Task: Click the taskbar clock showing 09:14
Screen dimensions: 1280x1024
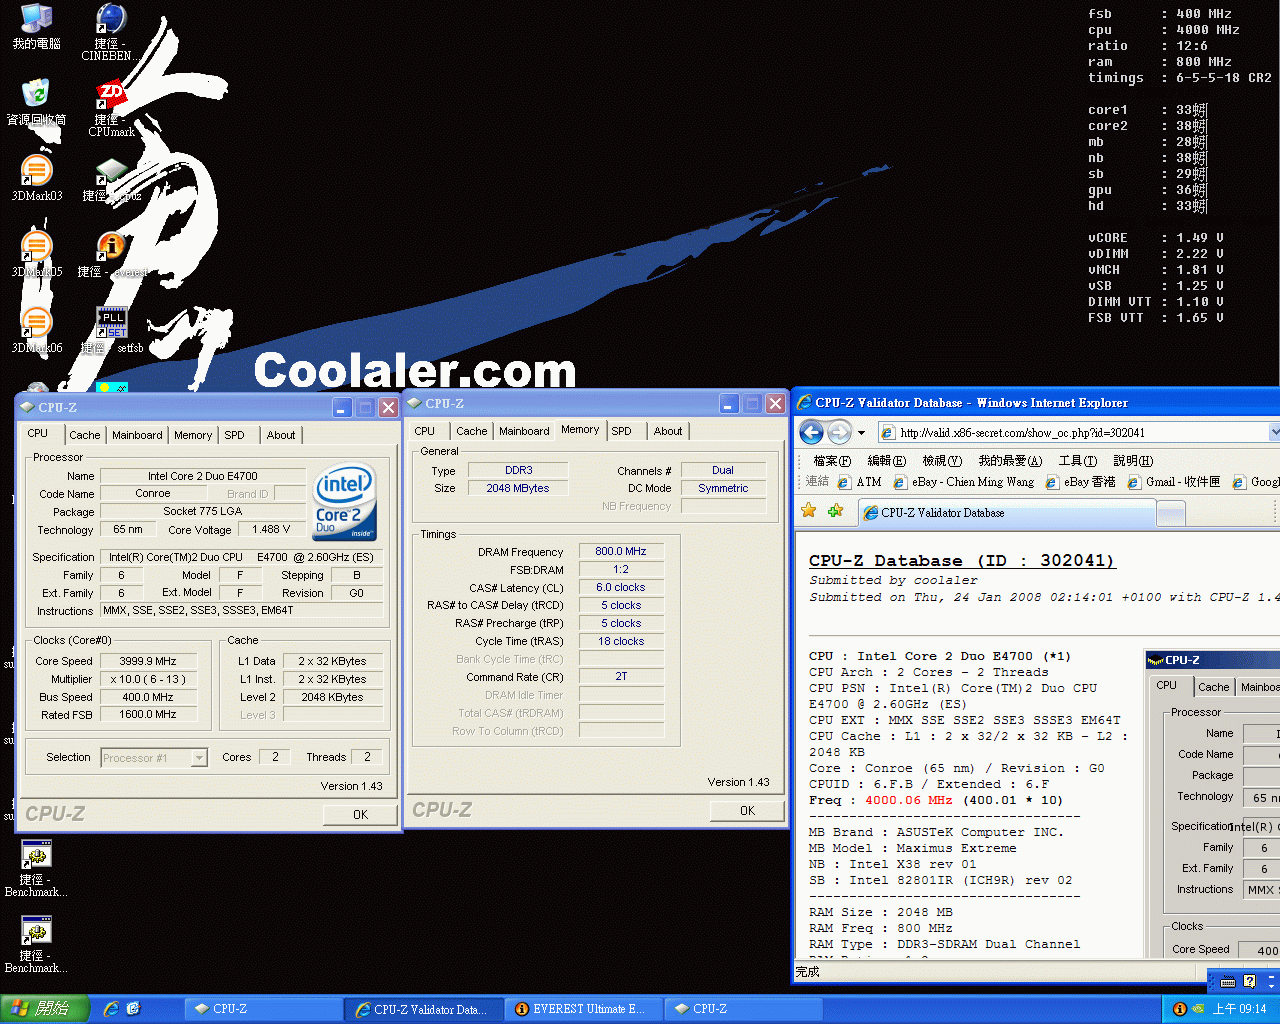Action: point(1240,1009)
